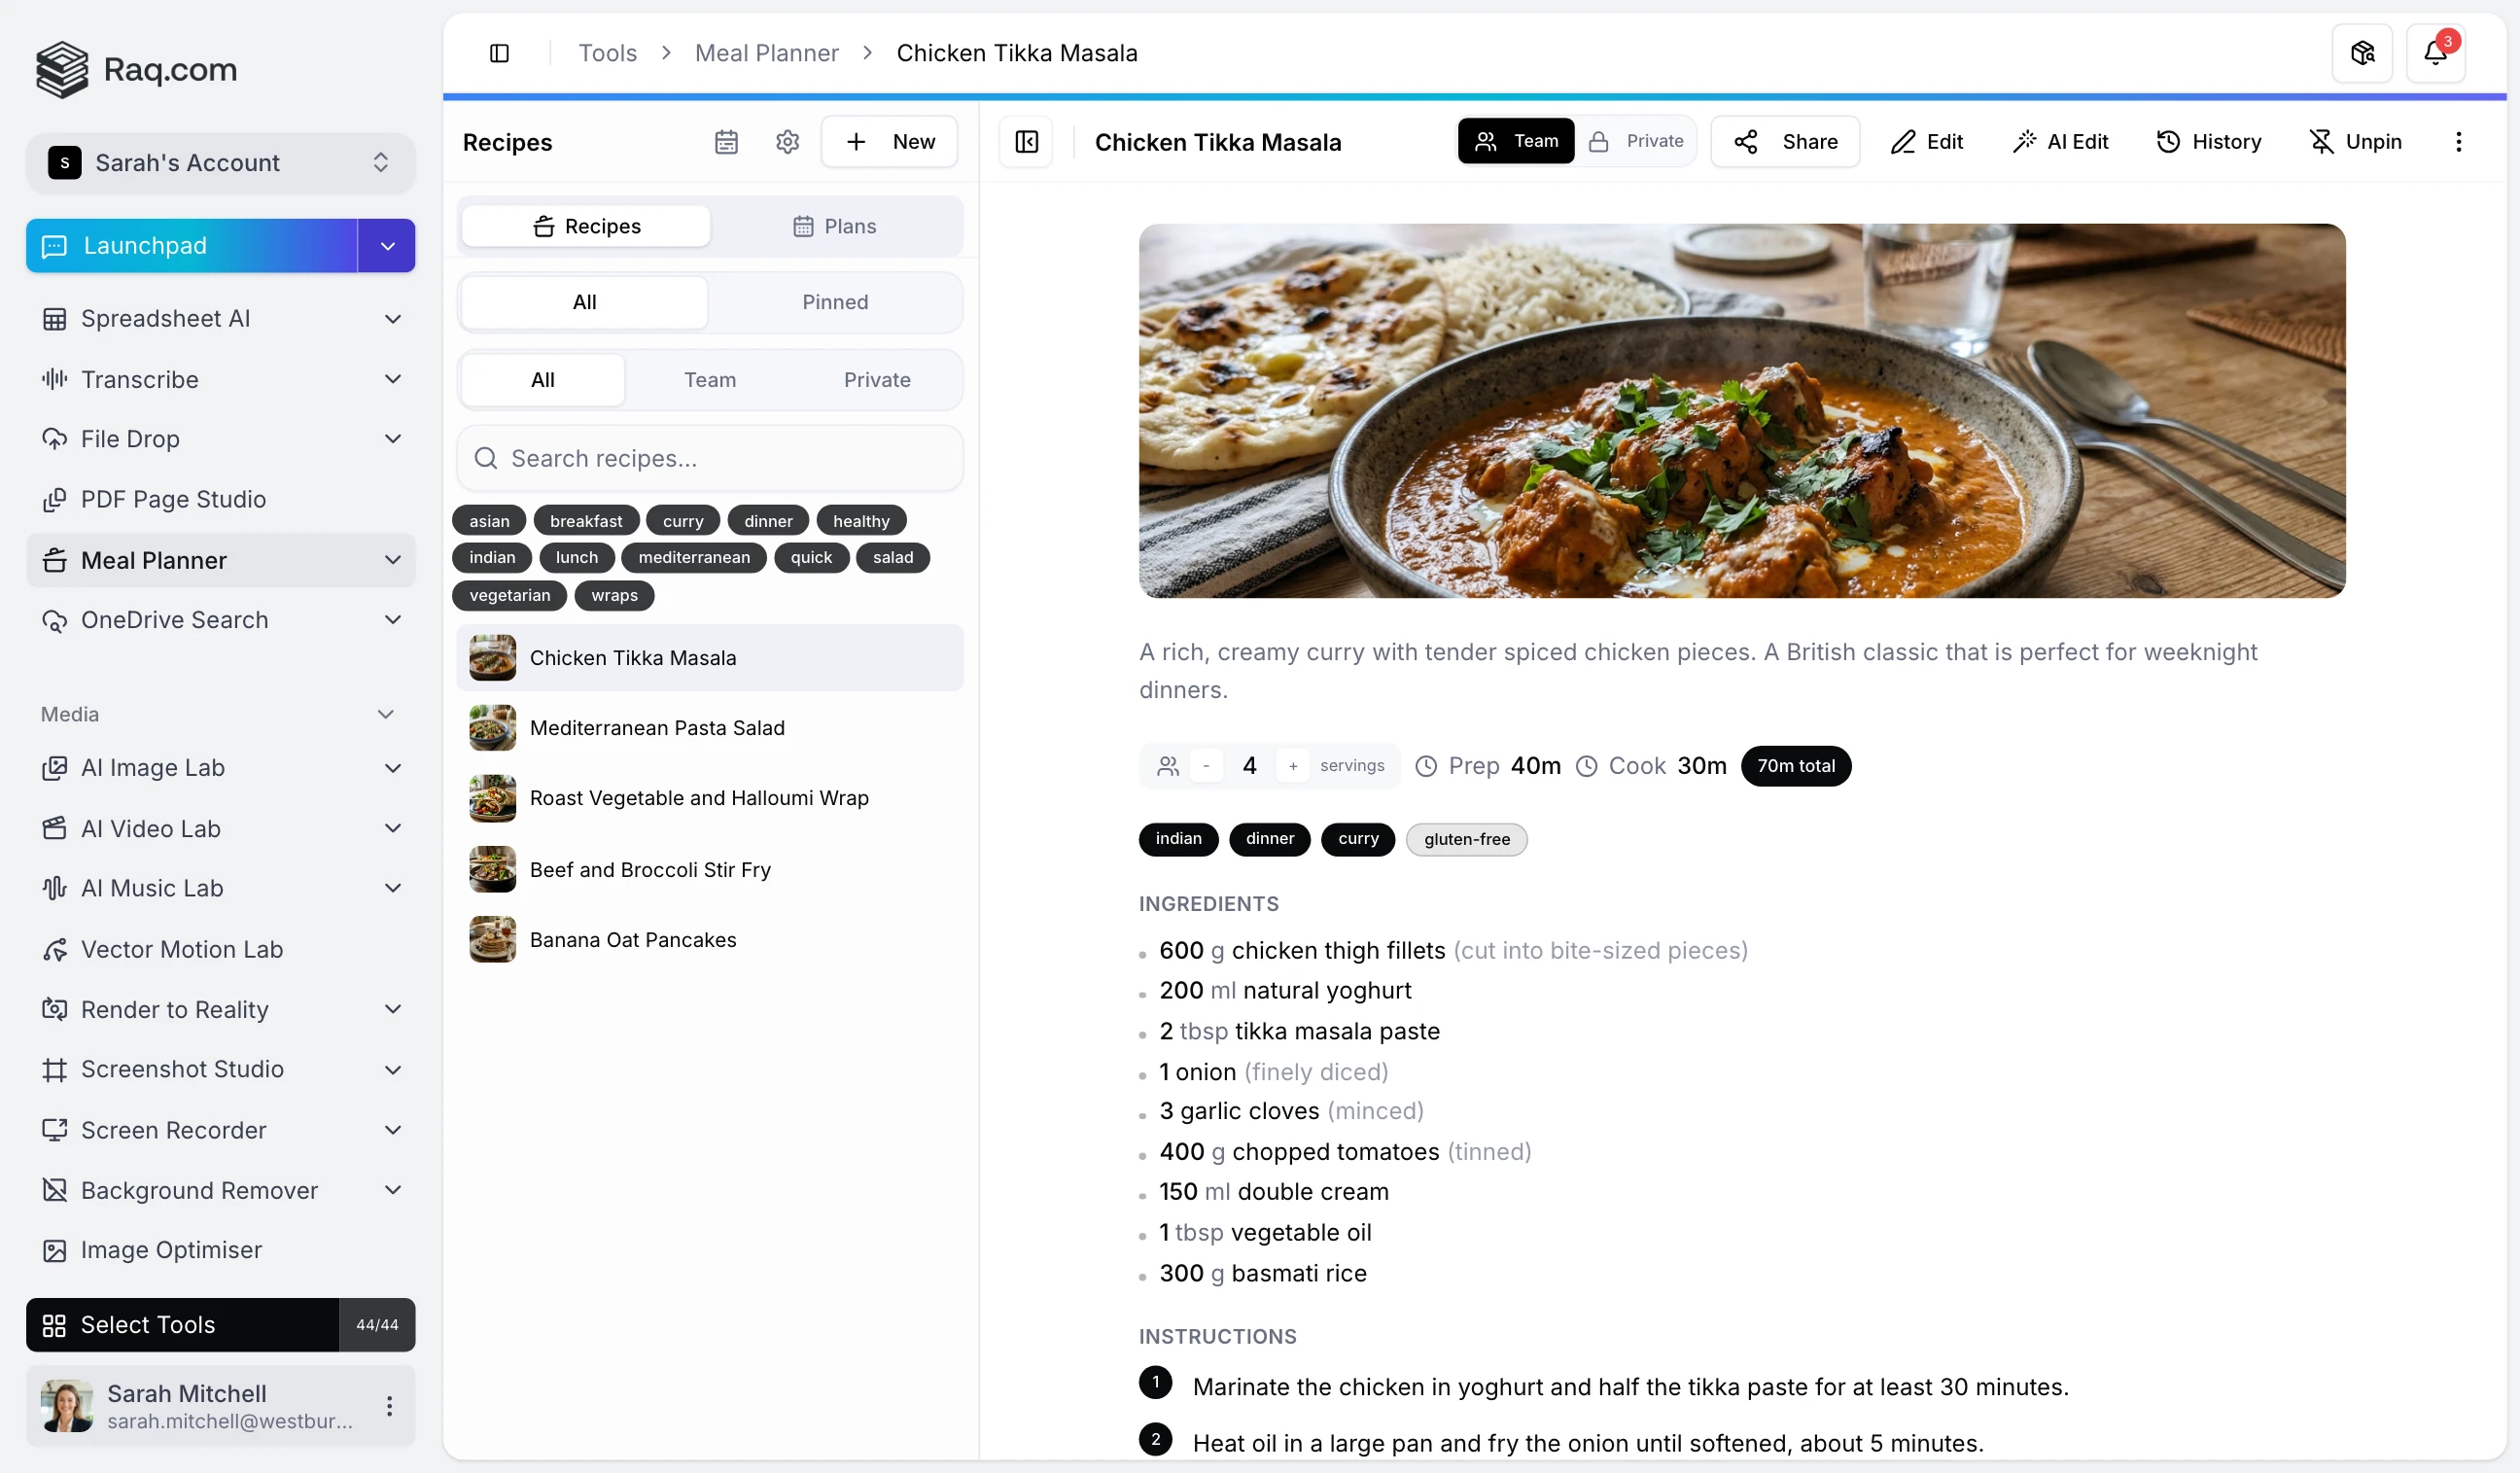Screen dimensions: 2520x1473
Task: Create a recipe with the New button
Action: (889, 141)
